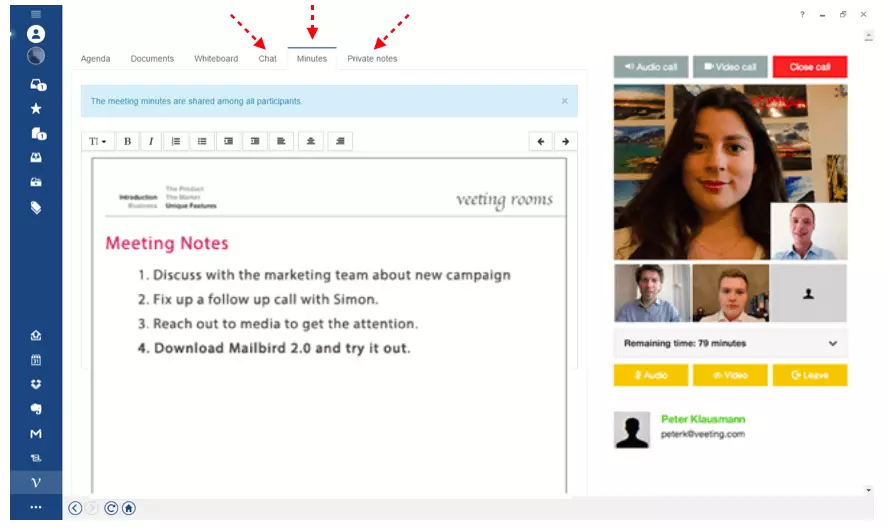Click the peterk@veeting.com email address

[x=703, y=435]
